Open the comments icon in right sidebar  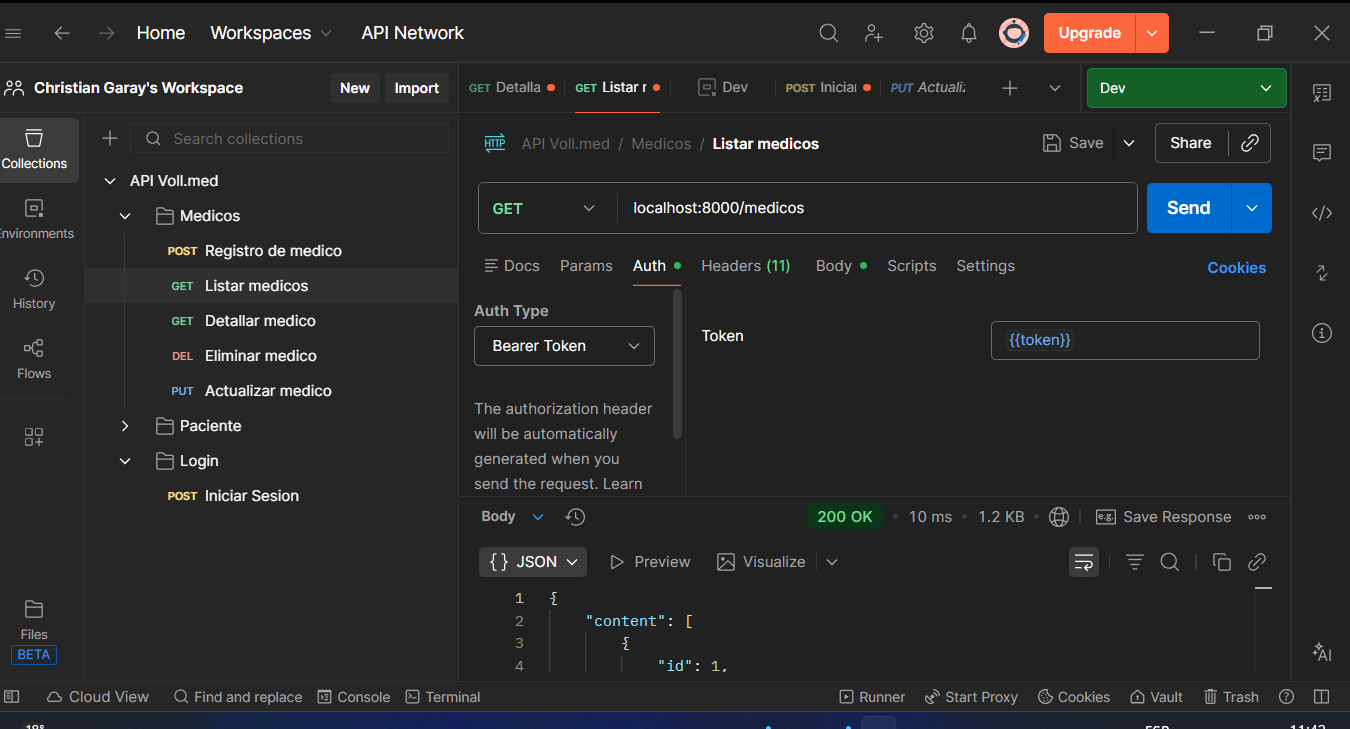coord(1321,153)
